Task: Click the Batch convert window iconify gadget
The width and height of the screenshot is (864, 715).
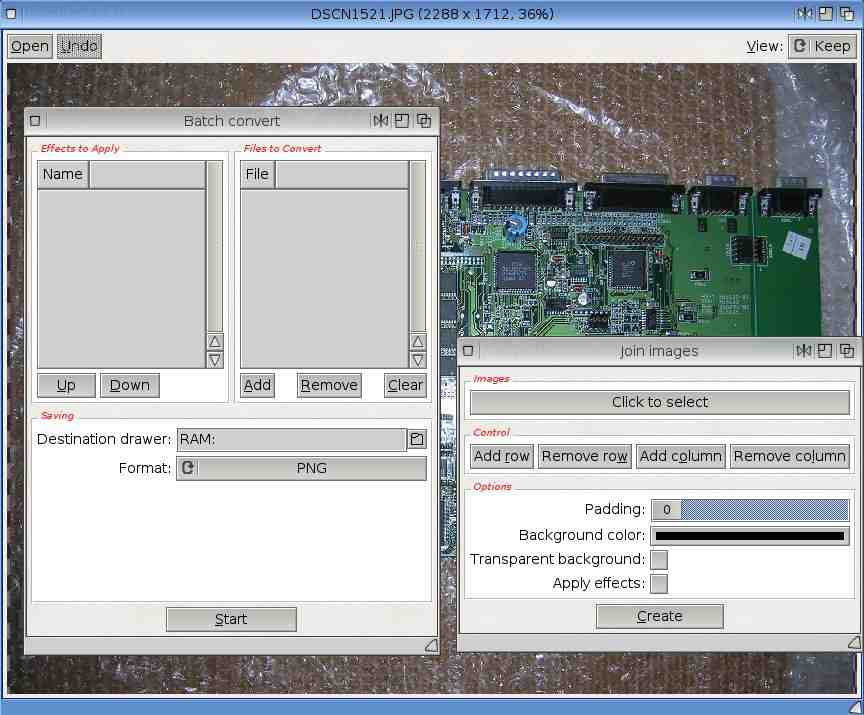Action: [380, 121]
